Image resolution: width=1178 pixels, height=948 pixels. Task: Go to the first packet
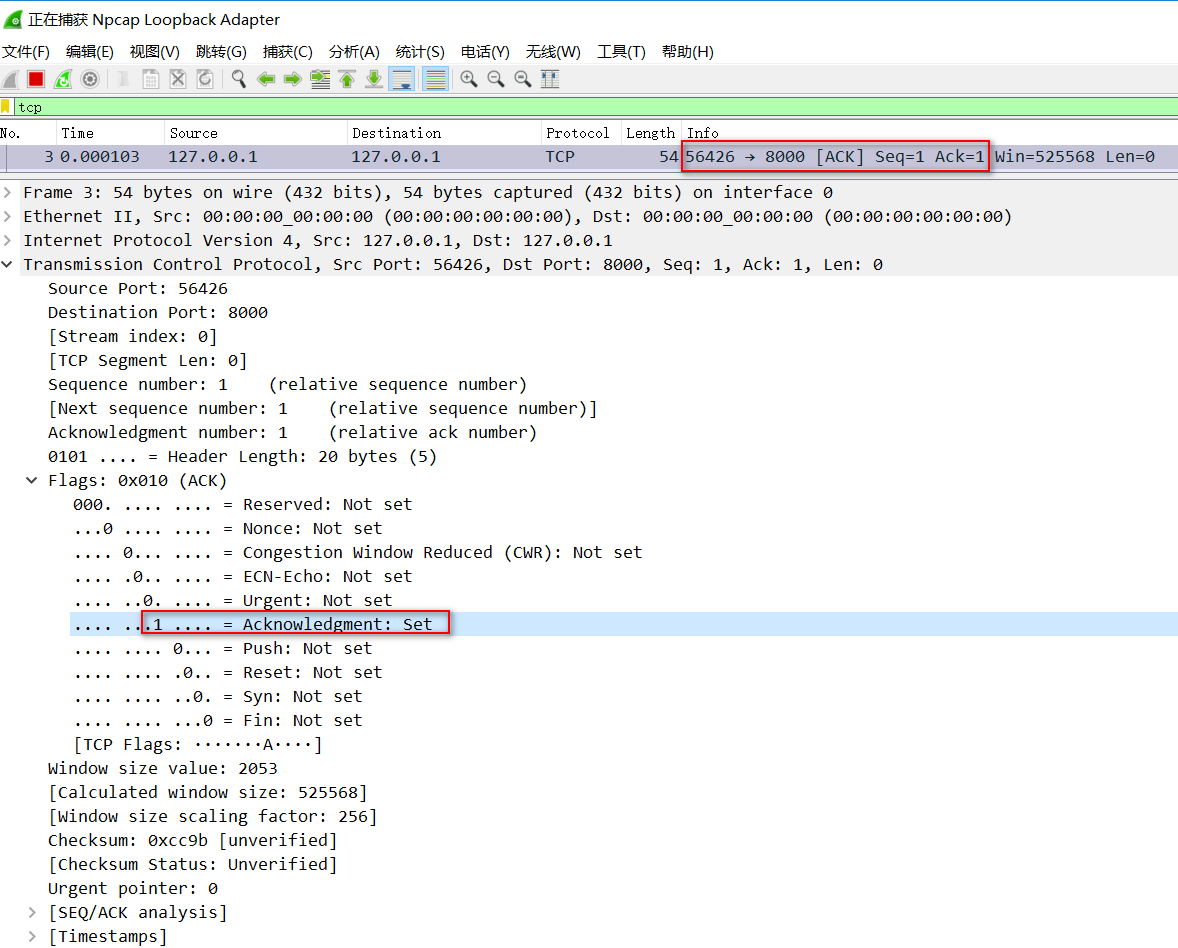tap(347, 79)
